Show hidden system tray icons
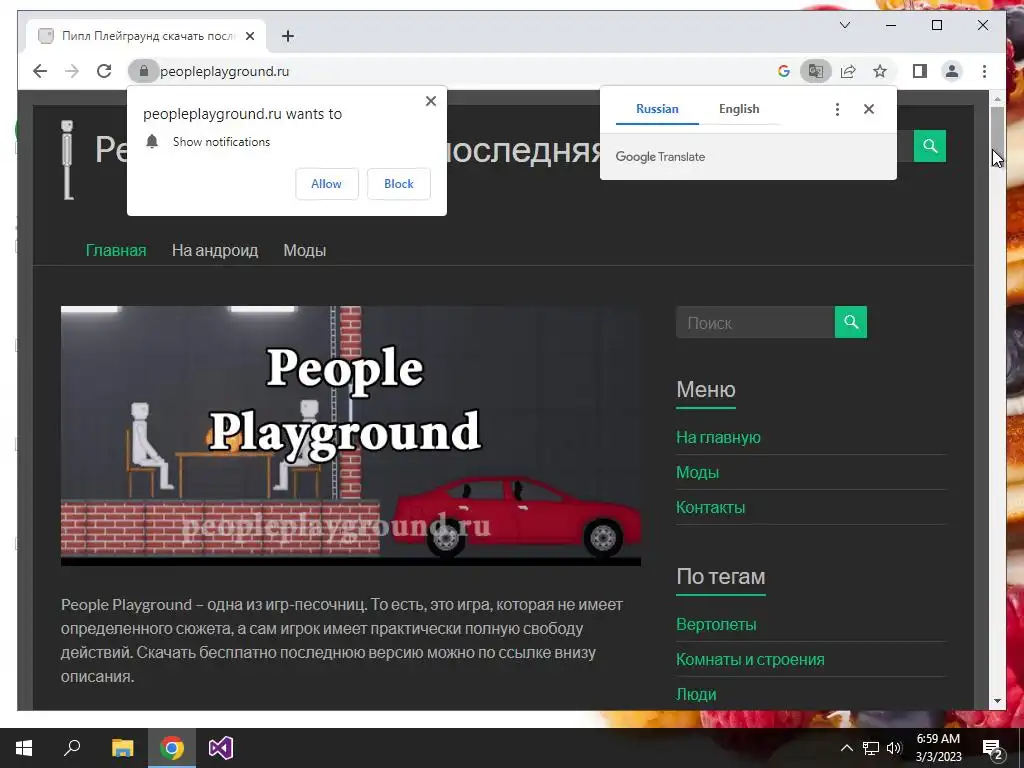 point(846,748)
